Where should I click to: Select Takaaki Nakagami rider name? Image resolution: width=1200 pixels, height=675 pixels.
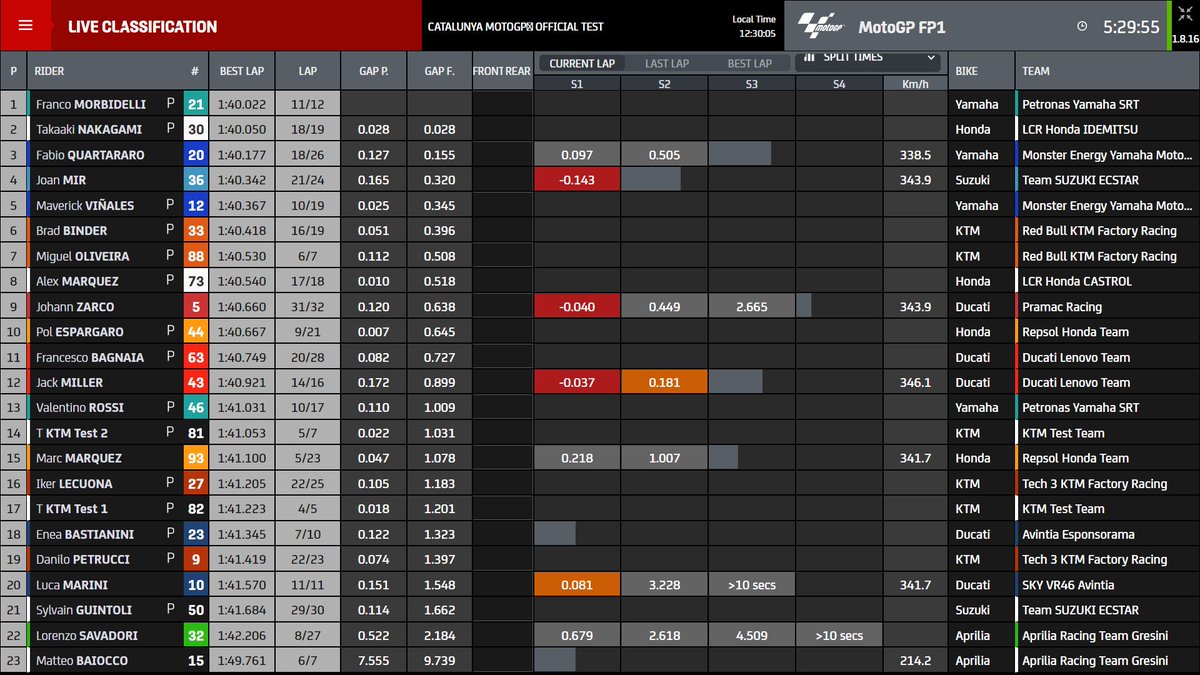(x=89, y=129)
